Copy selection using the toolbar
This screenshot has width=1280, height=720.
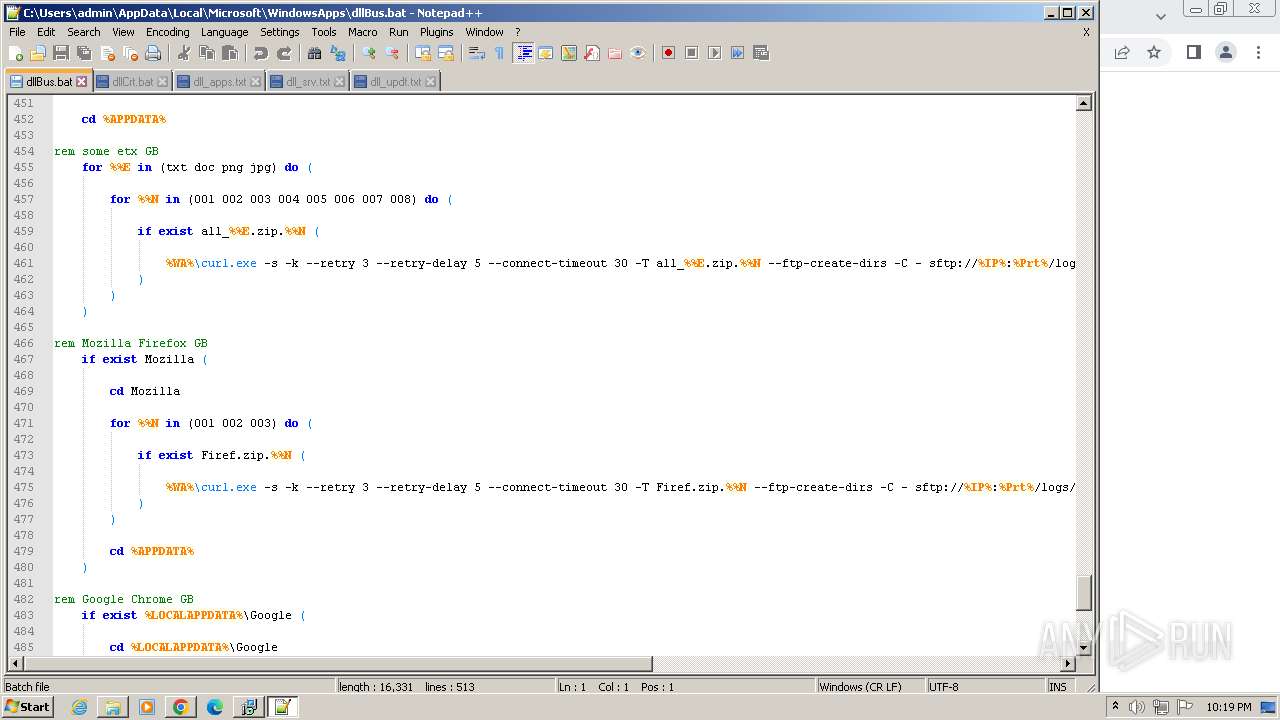pos(207,53)
